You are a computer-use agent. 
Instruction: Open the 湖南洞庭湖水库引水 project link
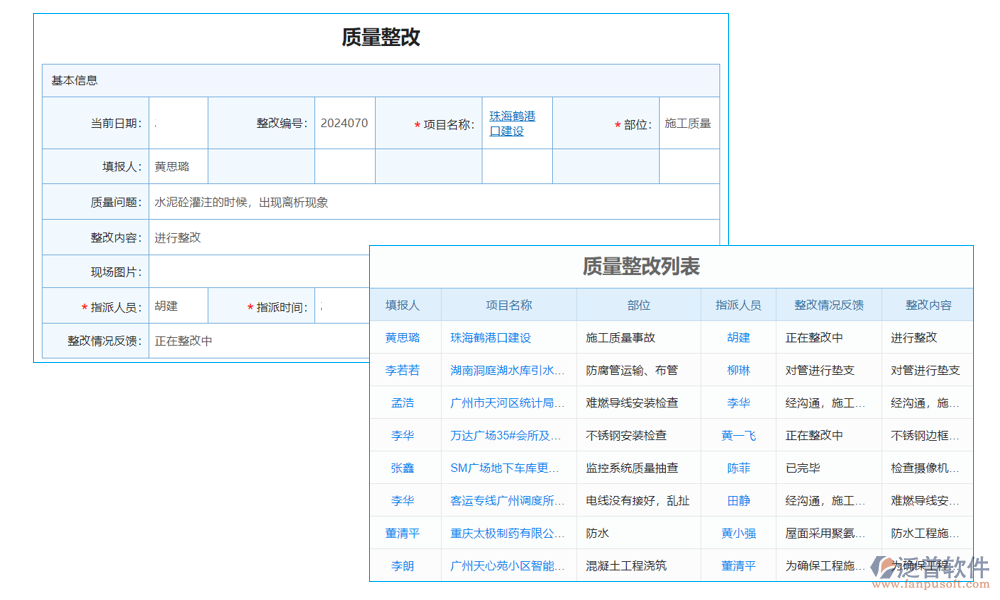506,370
